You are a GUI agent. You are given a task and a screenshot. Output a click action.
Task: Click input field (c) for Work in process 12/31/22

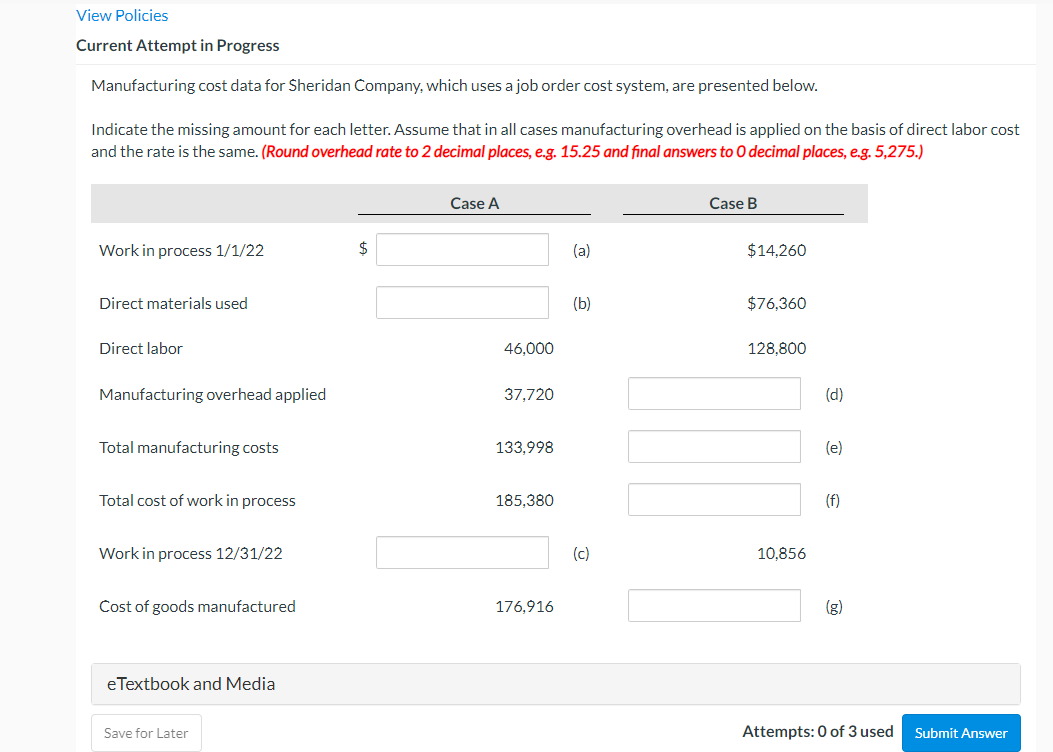(x=462, y=552)
